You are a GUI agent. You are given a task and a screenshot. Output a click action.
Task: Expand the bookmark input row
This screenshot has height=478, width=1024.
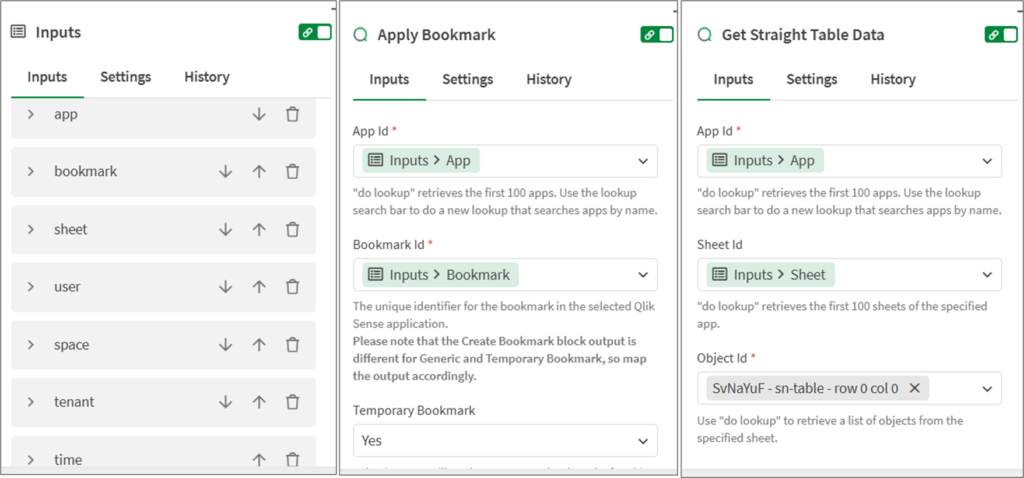(31, 172)
